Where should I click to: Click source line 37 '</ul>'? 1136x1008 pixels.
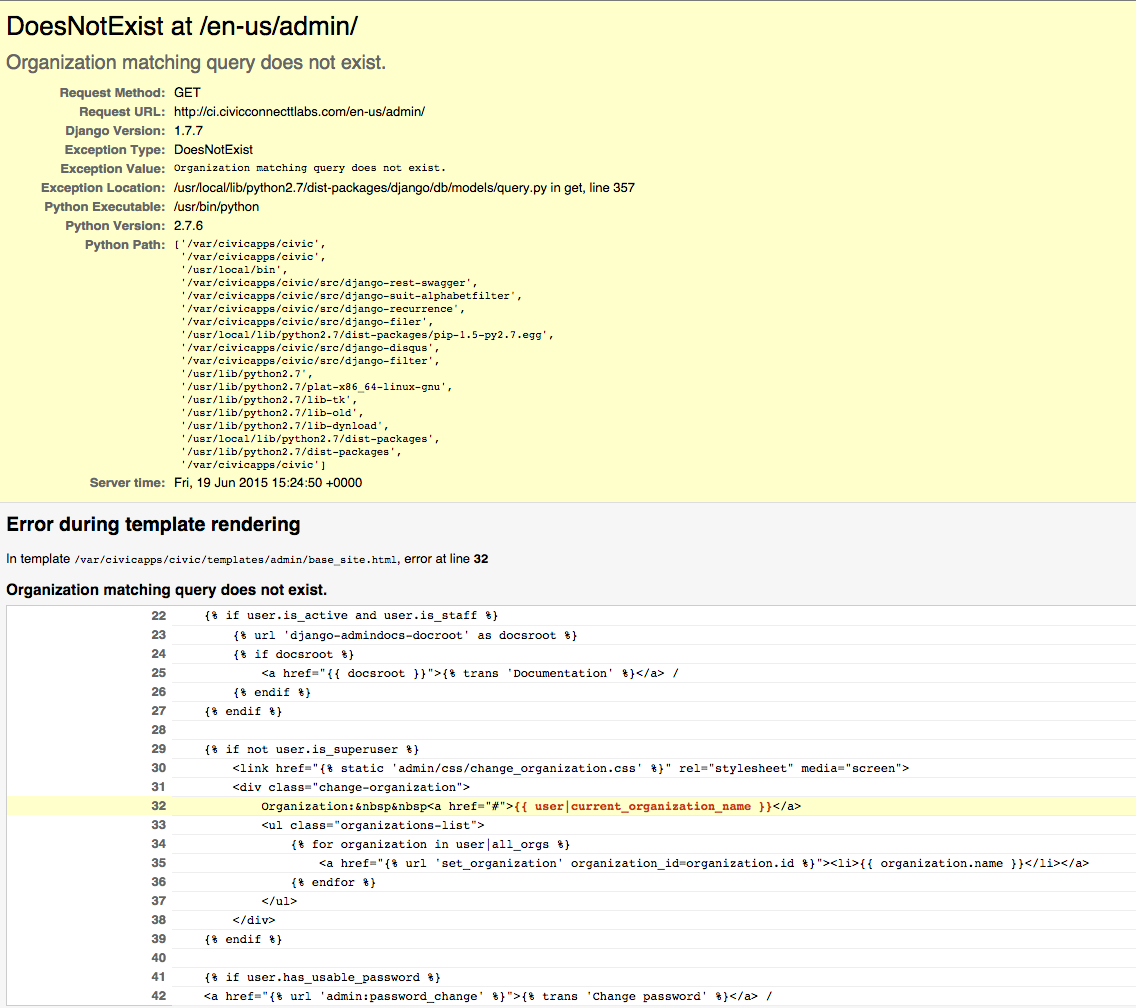coord(279,901)
